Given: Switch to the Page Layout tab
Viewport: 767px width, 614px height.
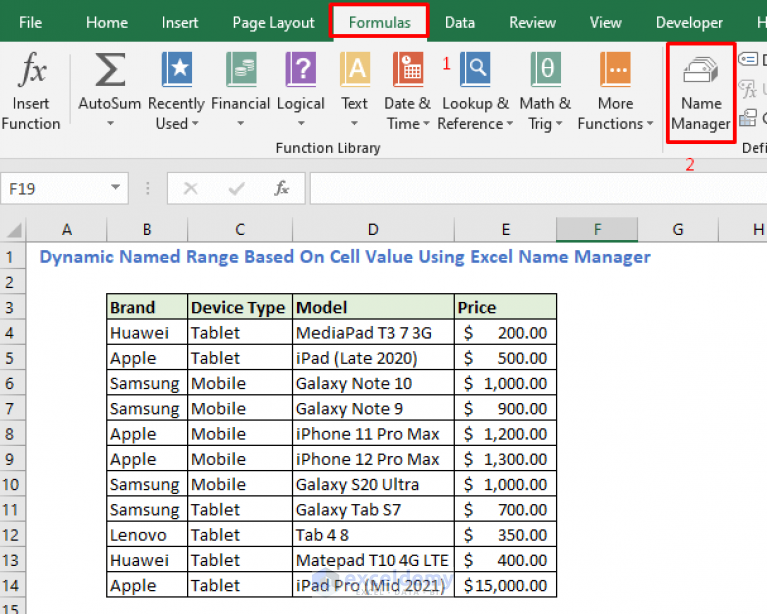Looking at the screenshot, I should 273,23.
